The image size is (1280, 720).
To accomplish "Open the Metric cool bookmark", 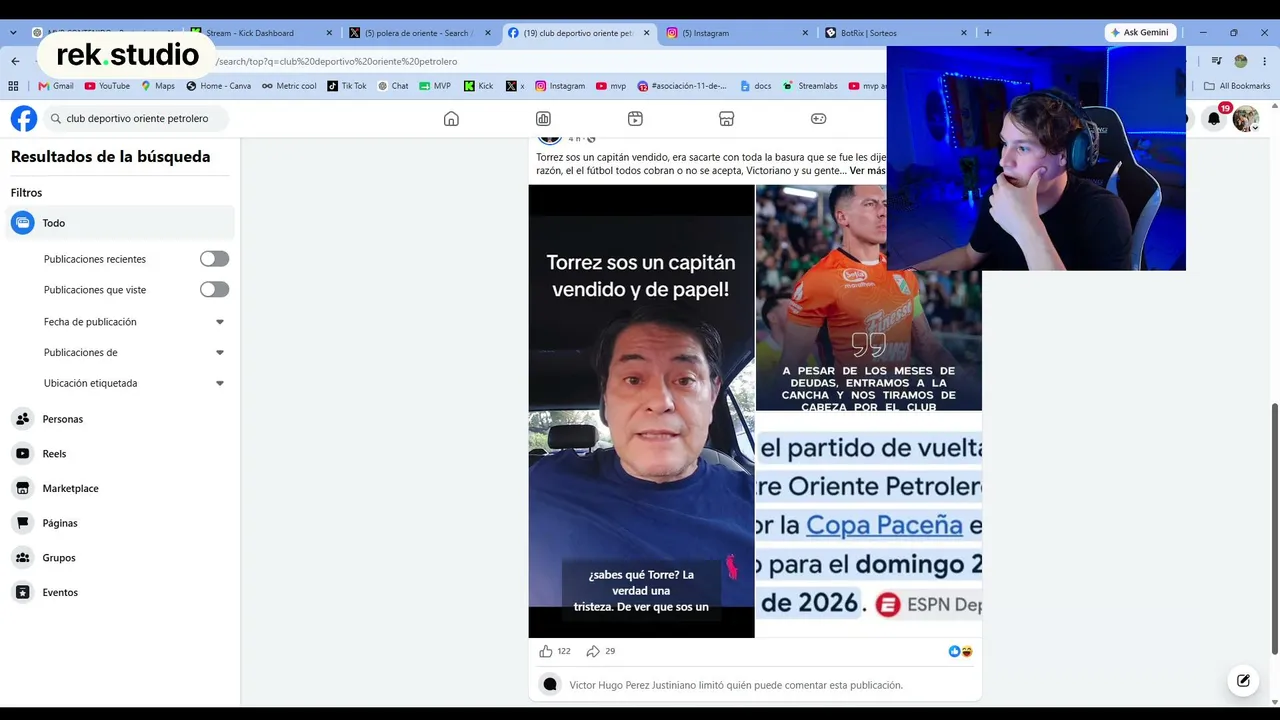I will 289,86.
